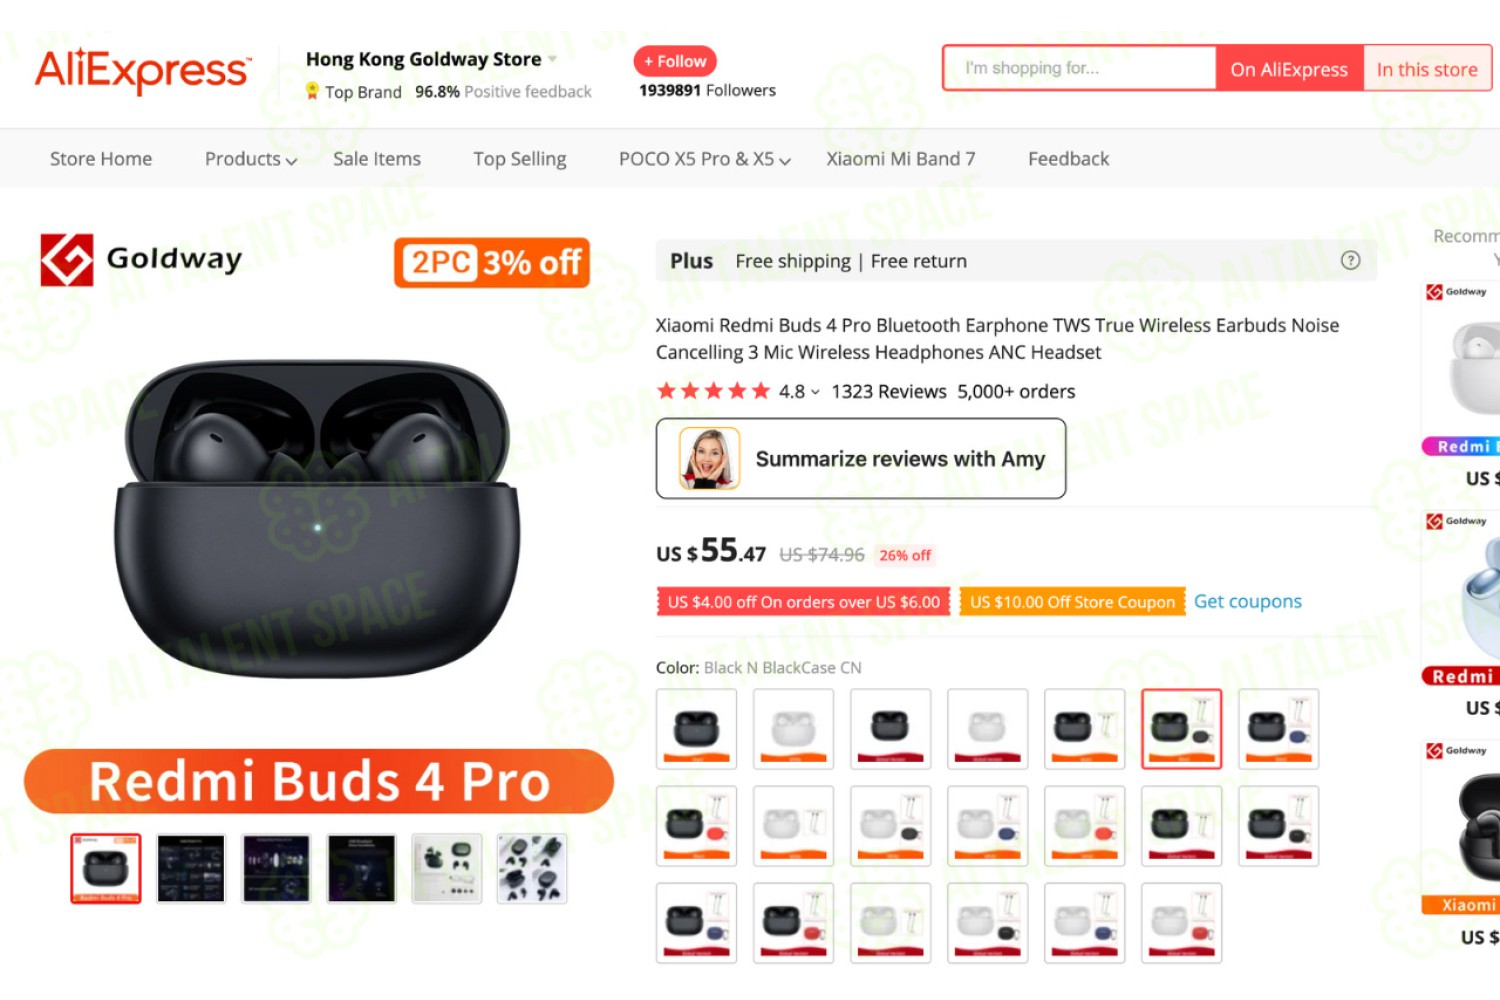
Task: Expand the POCO X5 Pro & X5 menu
Action: pos(704,159)
